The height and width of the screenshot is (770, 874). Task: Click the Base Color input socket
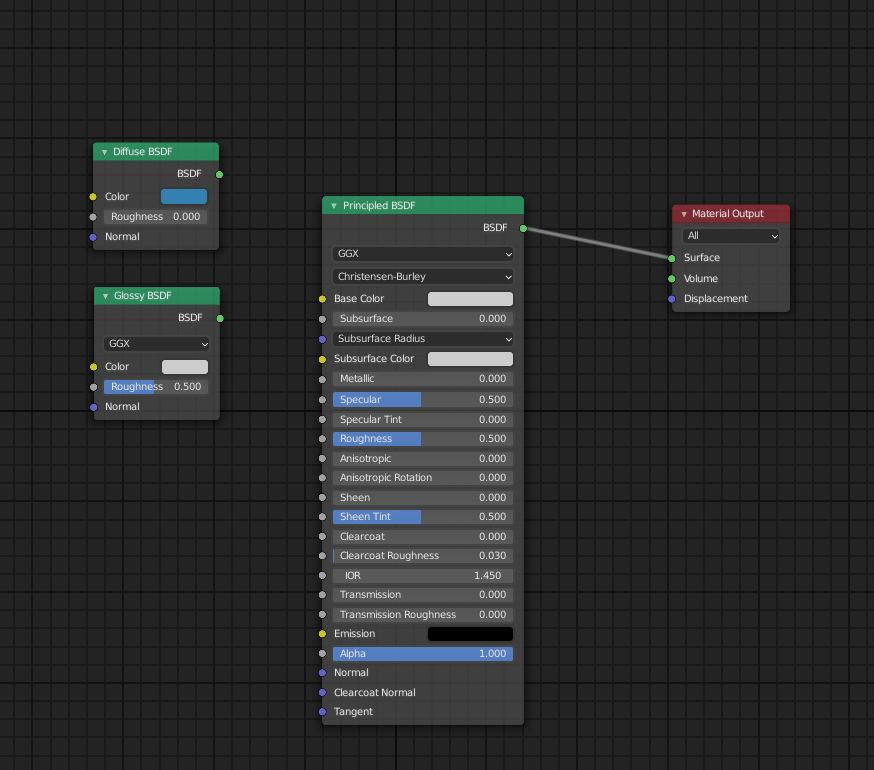pos(322,299)
